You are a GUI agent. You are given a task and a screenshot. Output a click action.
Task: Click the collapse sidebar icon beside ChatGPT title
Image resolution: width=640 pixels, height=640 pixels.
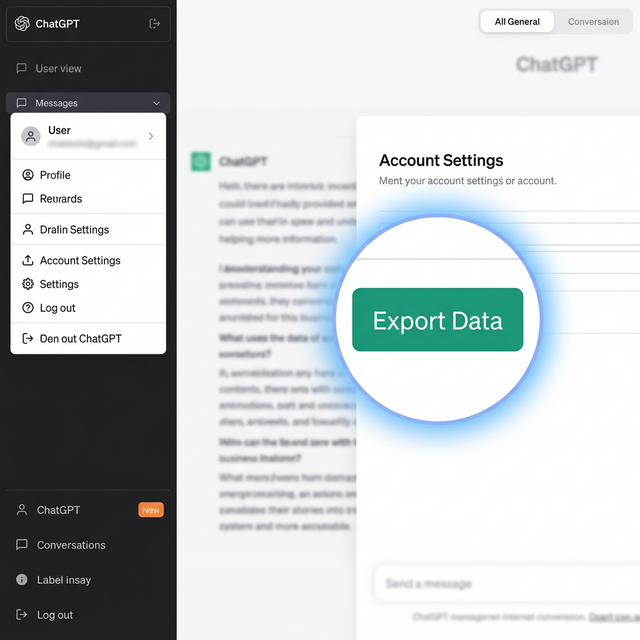pos(154,24)
